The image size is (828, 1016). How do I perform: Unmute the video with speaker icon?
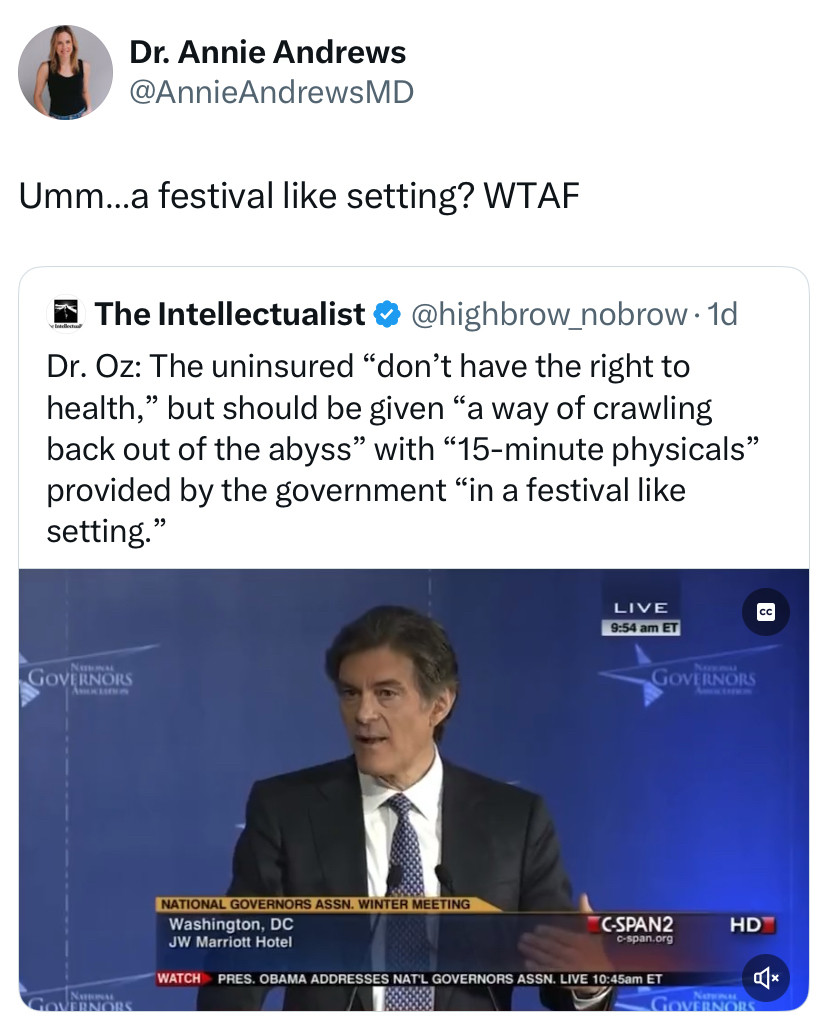coord(766,977)
